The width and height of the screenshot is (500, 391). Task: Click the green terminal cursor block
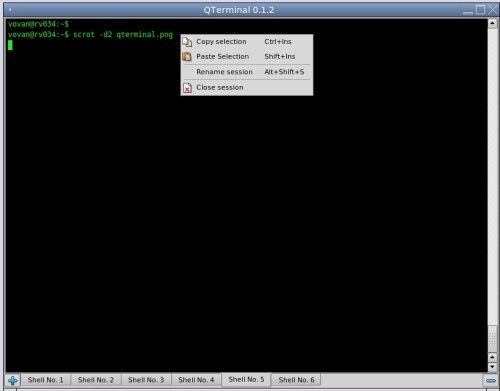pos(10,45)
